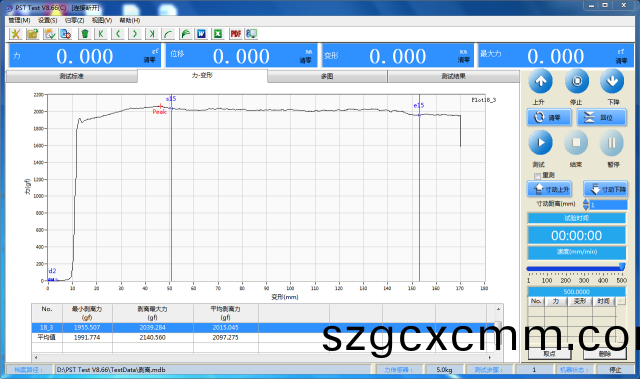Click the speed slider handle at 500

click(x=622, y=267)
